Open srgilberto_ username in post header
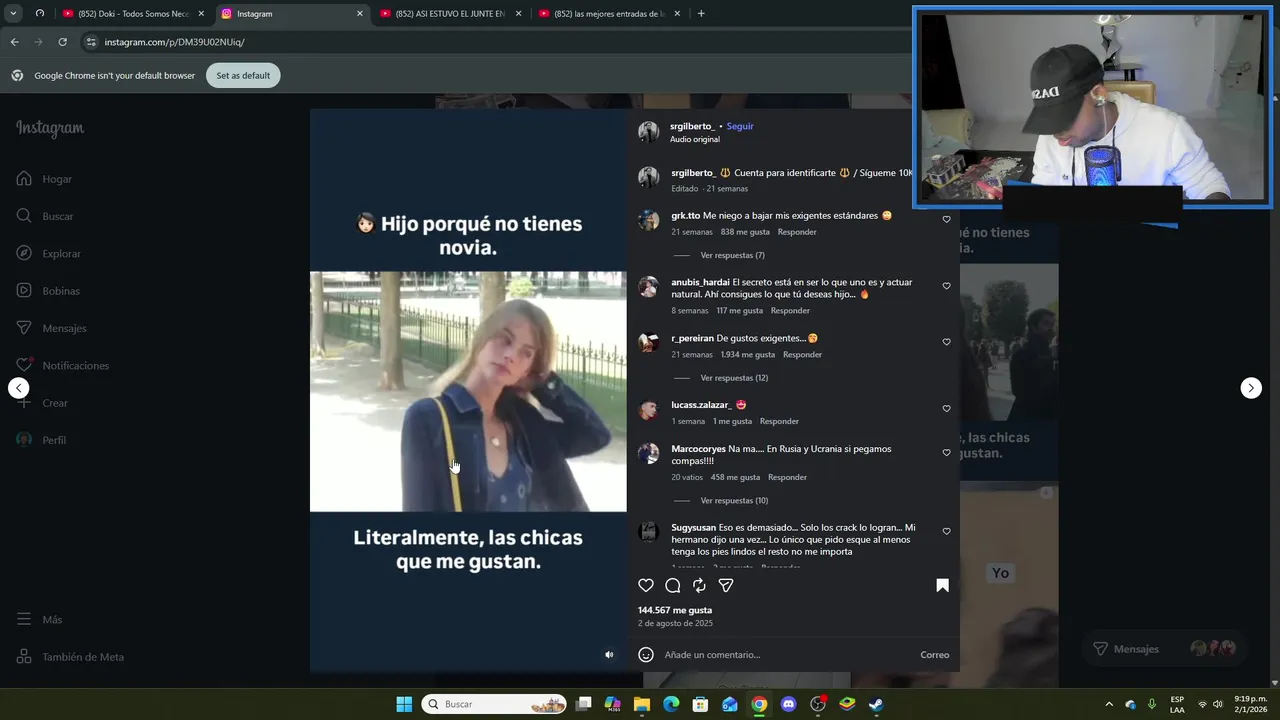This screenshot has height=720, width=1280. (692, 126)
